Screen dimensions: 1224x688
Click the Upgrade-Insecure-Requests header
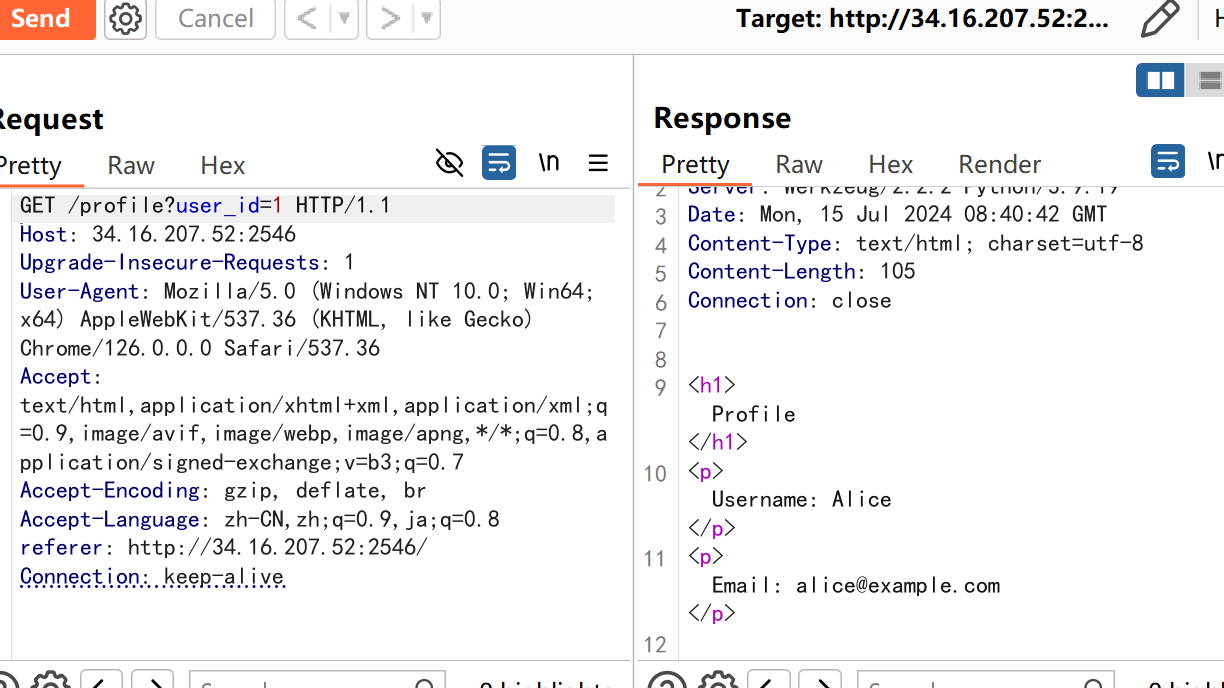187,263
